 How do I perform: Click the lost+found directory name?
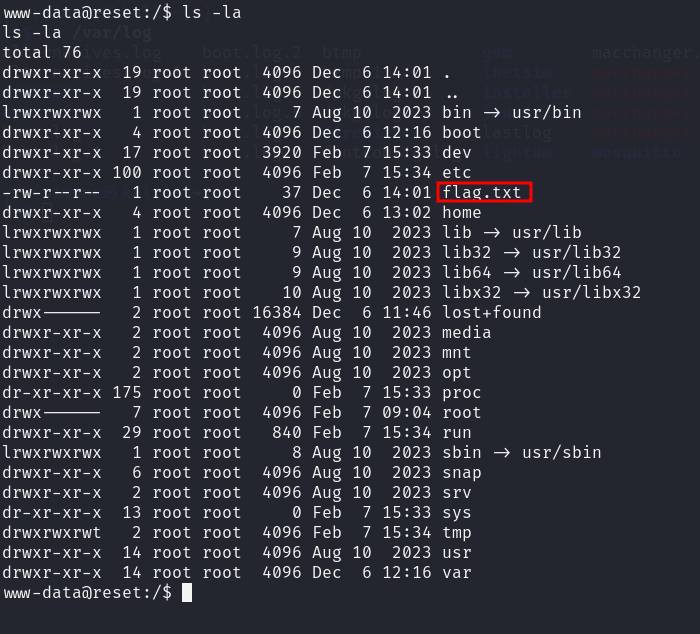[x=491, y=312]
